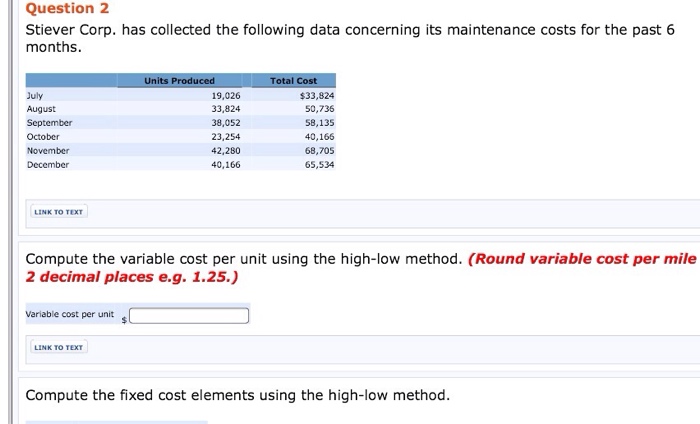
Task: Click total cost $33,824 for July
Action: pyautogui.click(x=317, y=96)
